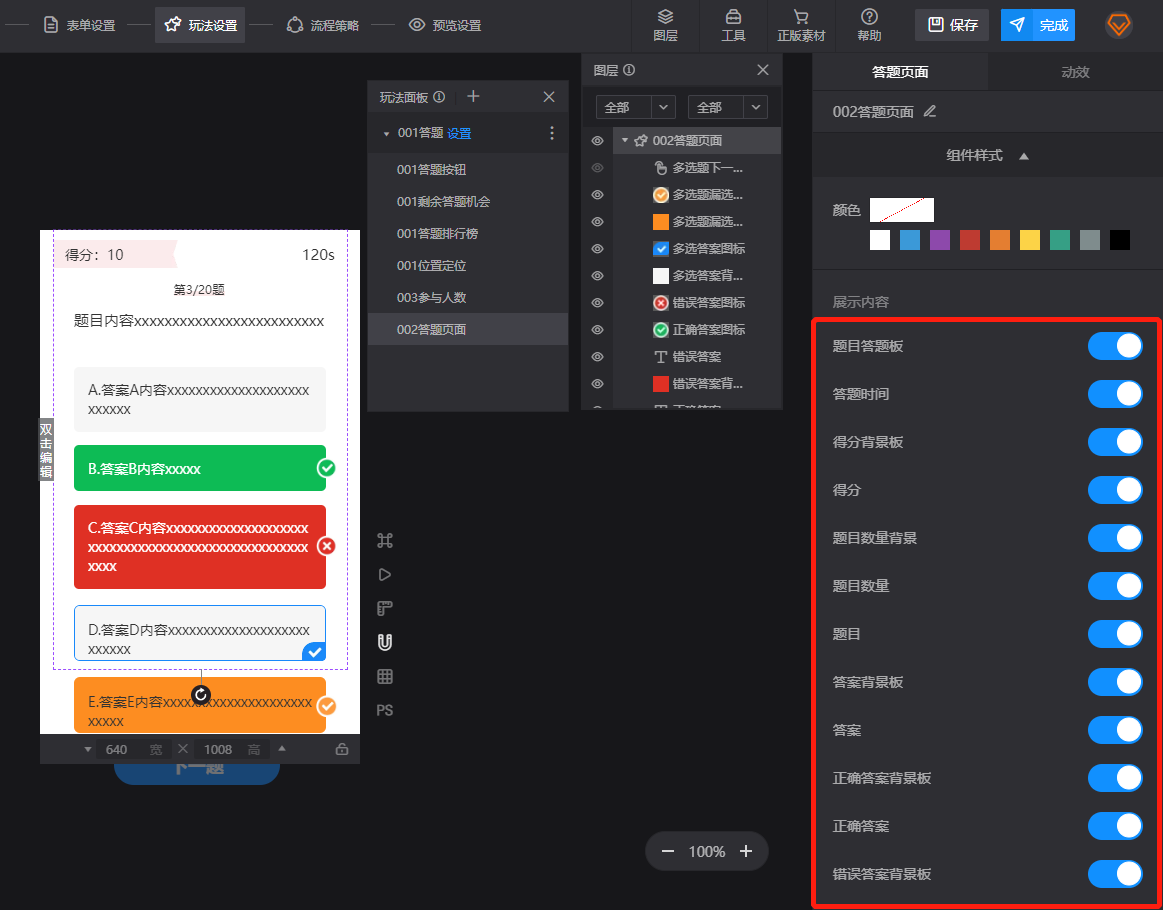Image resolution: width=1163 pixels, height=910 pixels.
Task: Show info icon beside 图层 panel title
Action: (629, 70)
